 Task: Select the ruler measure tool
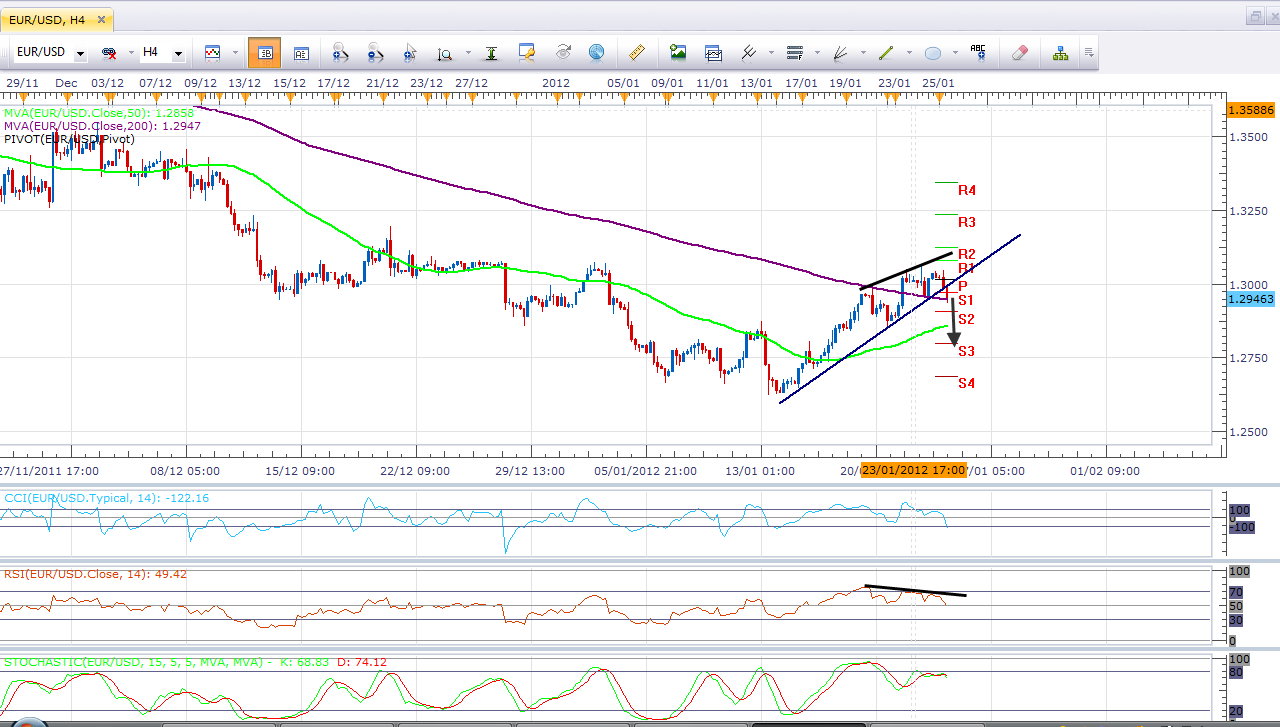coord(636,53)
